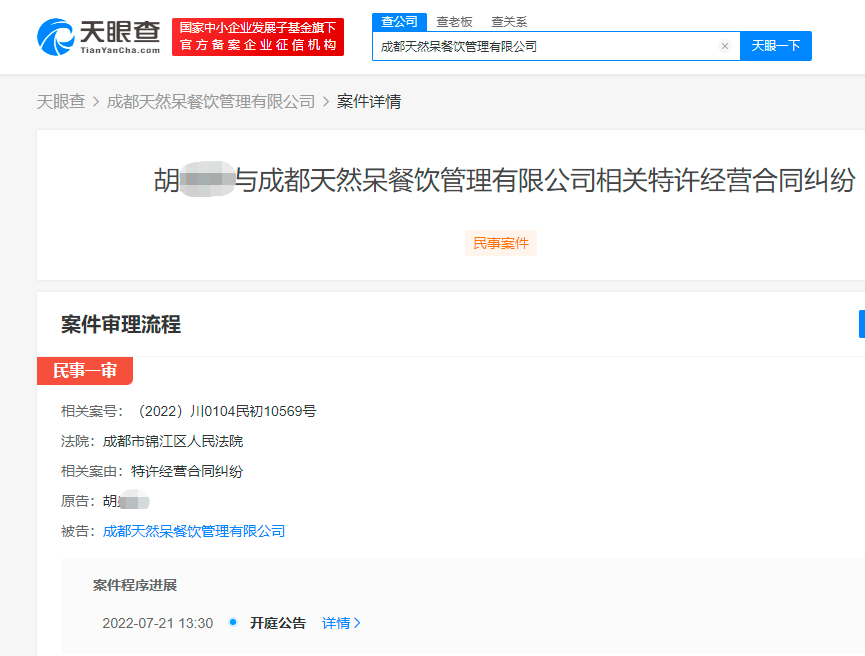This screenshot has width=865, height=656.
Task: Click the date 2022-07-21 13:30
Action: 158,623
